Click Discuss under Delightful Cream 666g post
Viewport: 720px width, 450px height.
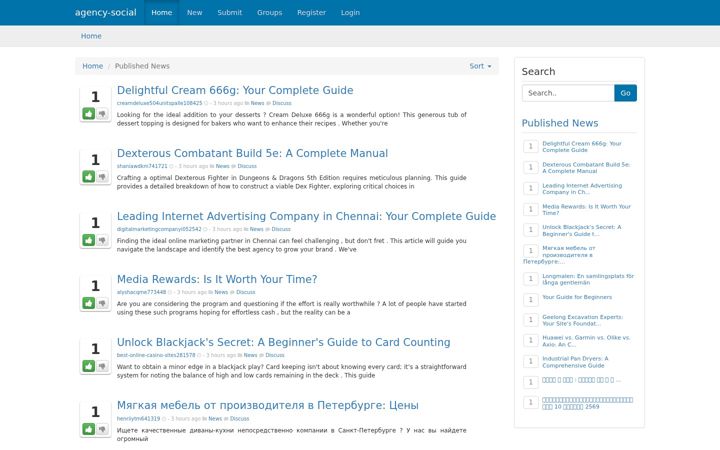pos(282,103)
